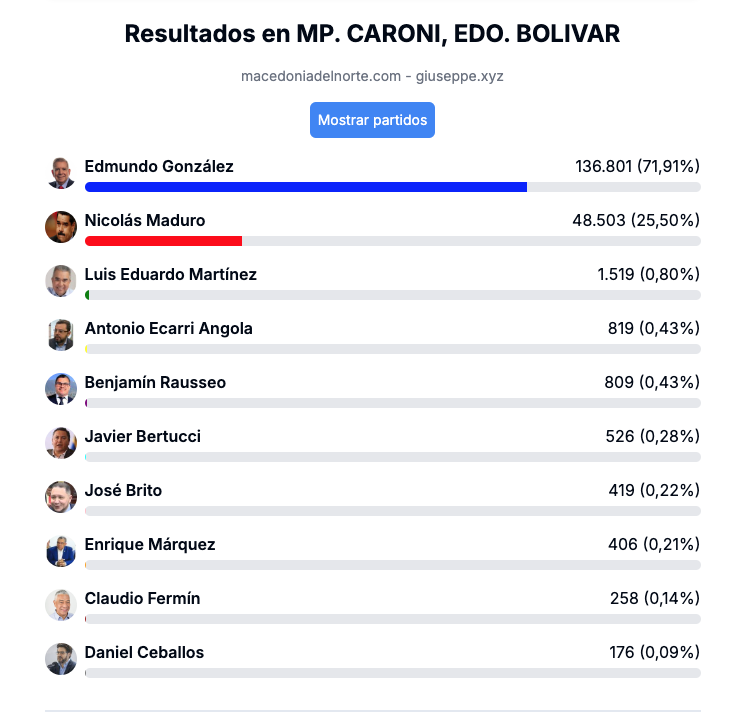The width and height of the screenshot is (748, 715).
Task: Select the Nicolás Maduro name label
Action: 145,220
